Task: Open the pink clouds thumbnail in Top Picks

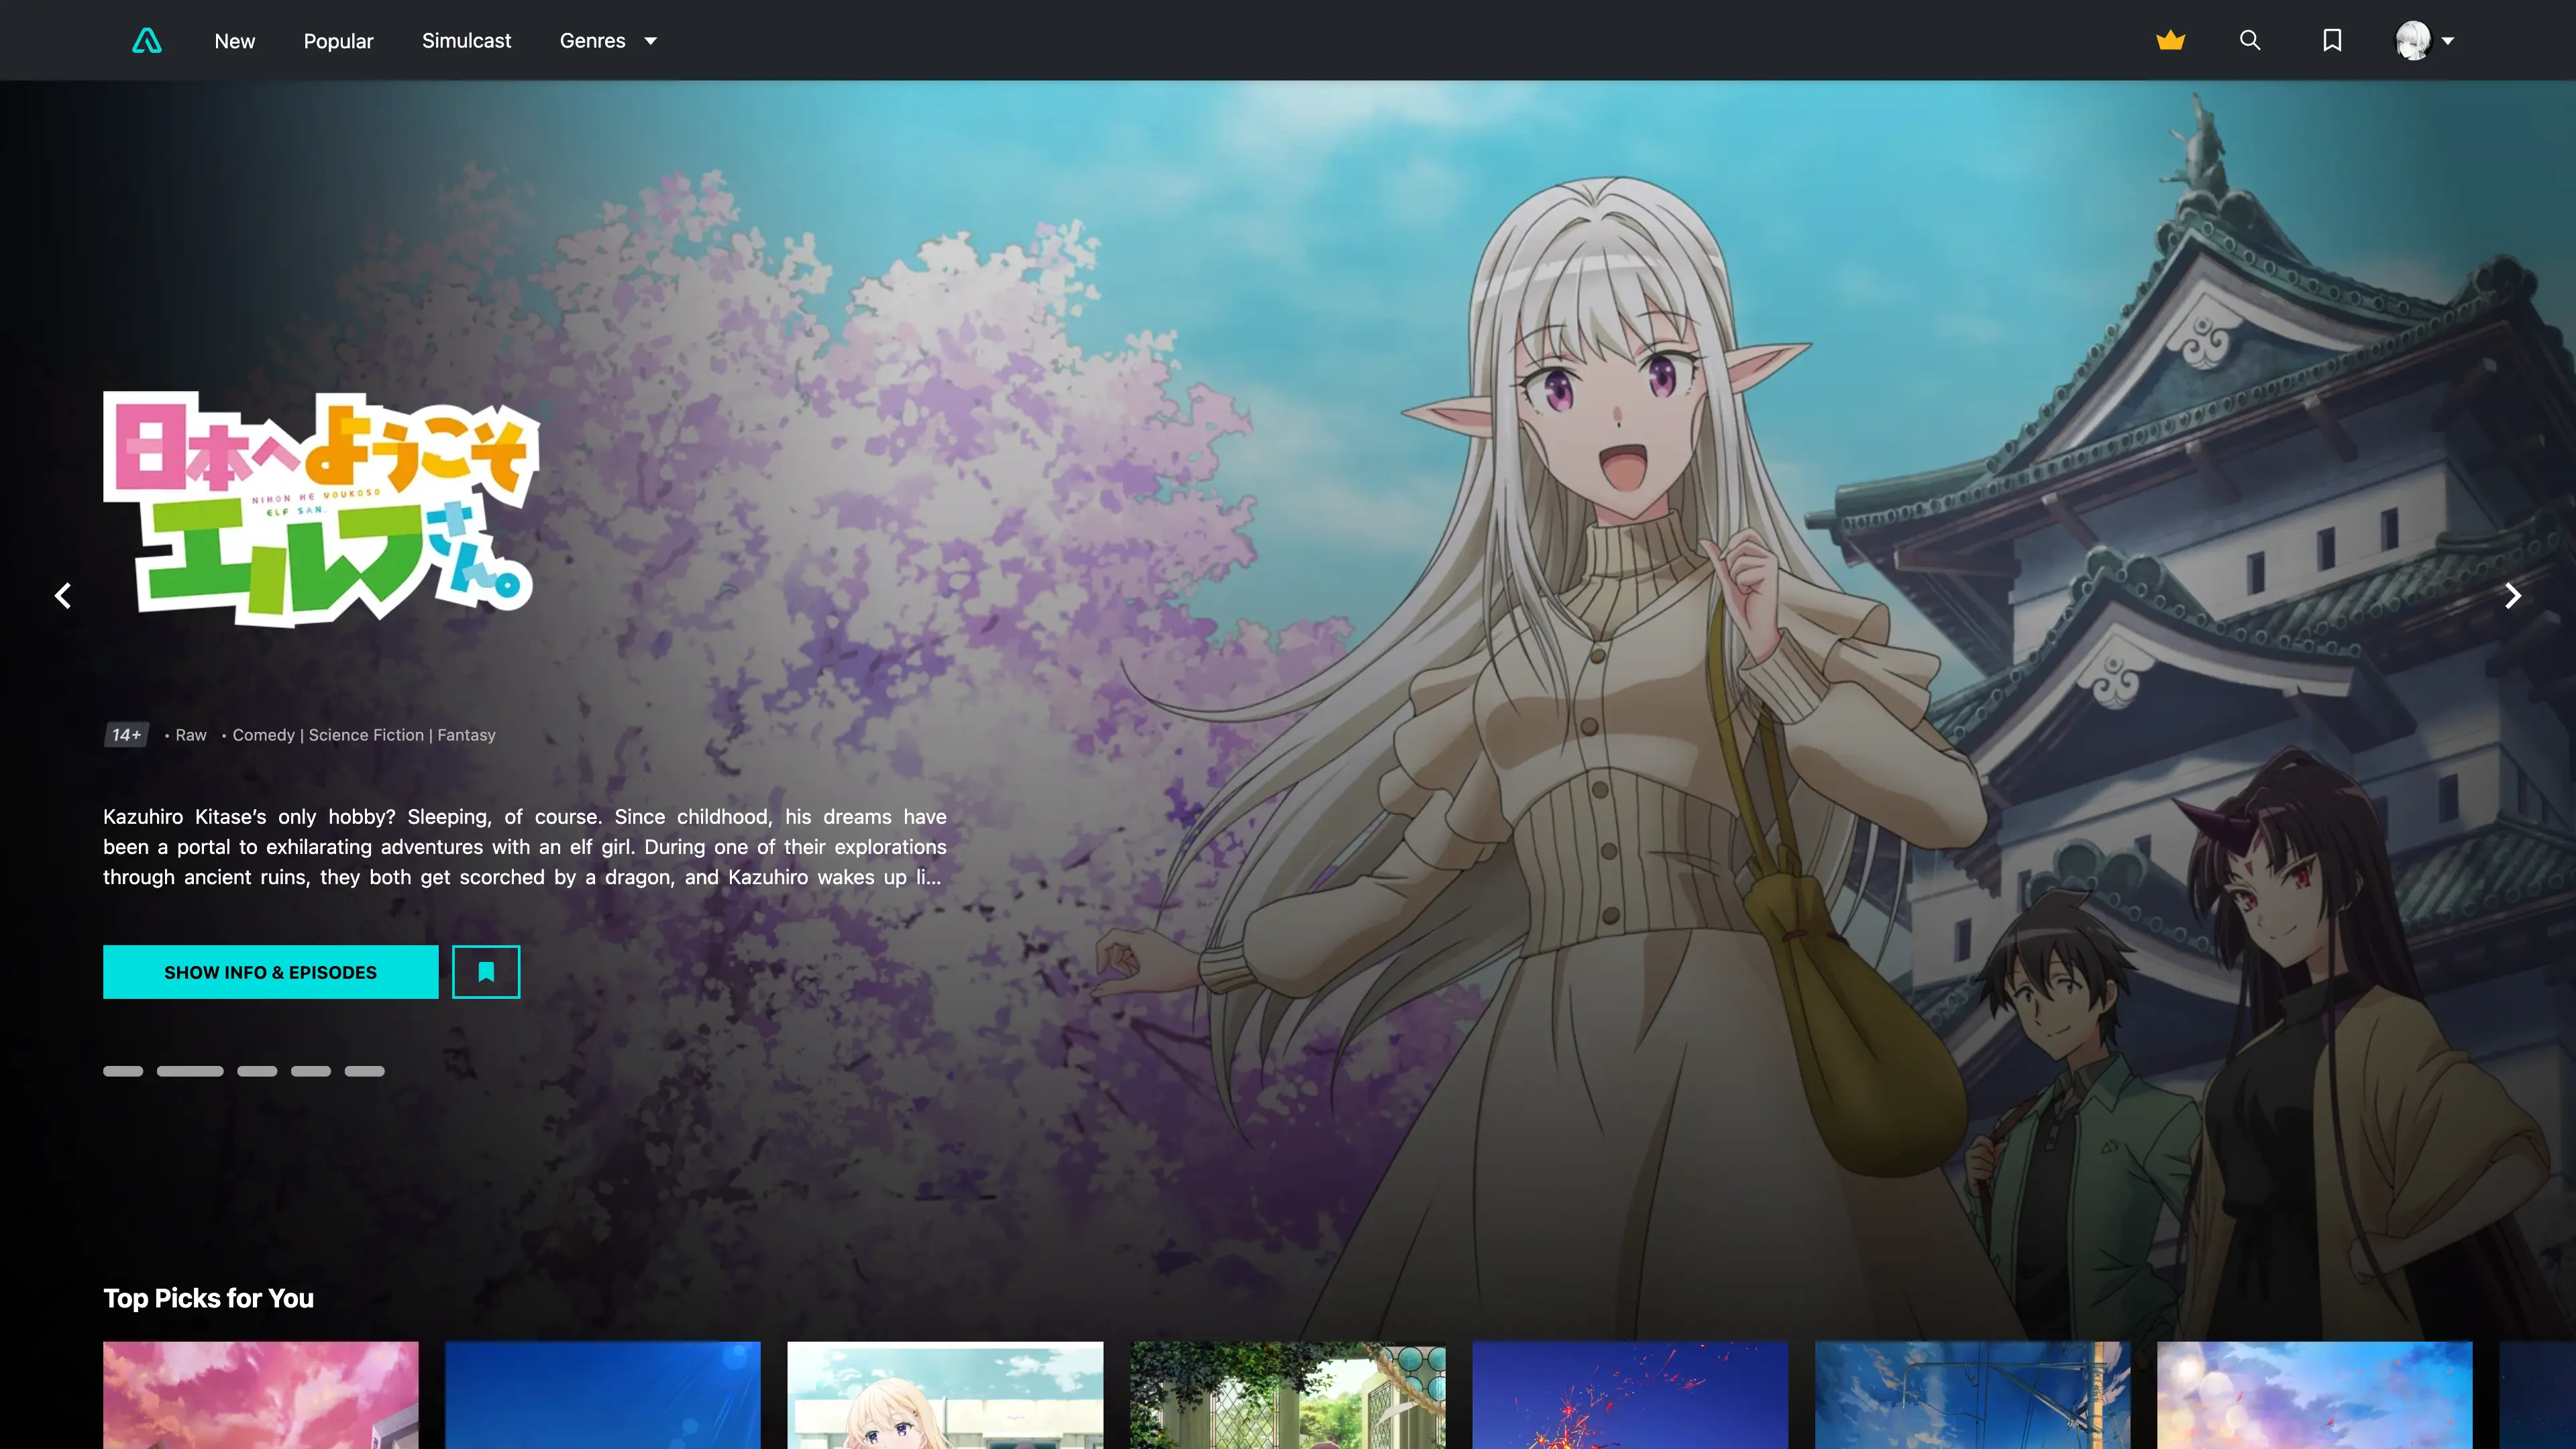Action: pyautogui.click(x=261, y=1395)
